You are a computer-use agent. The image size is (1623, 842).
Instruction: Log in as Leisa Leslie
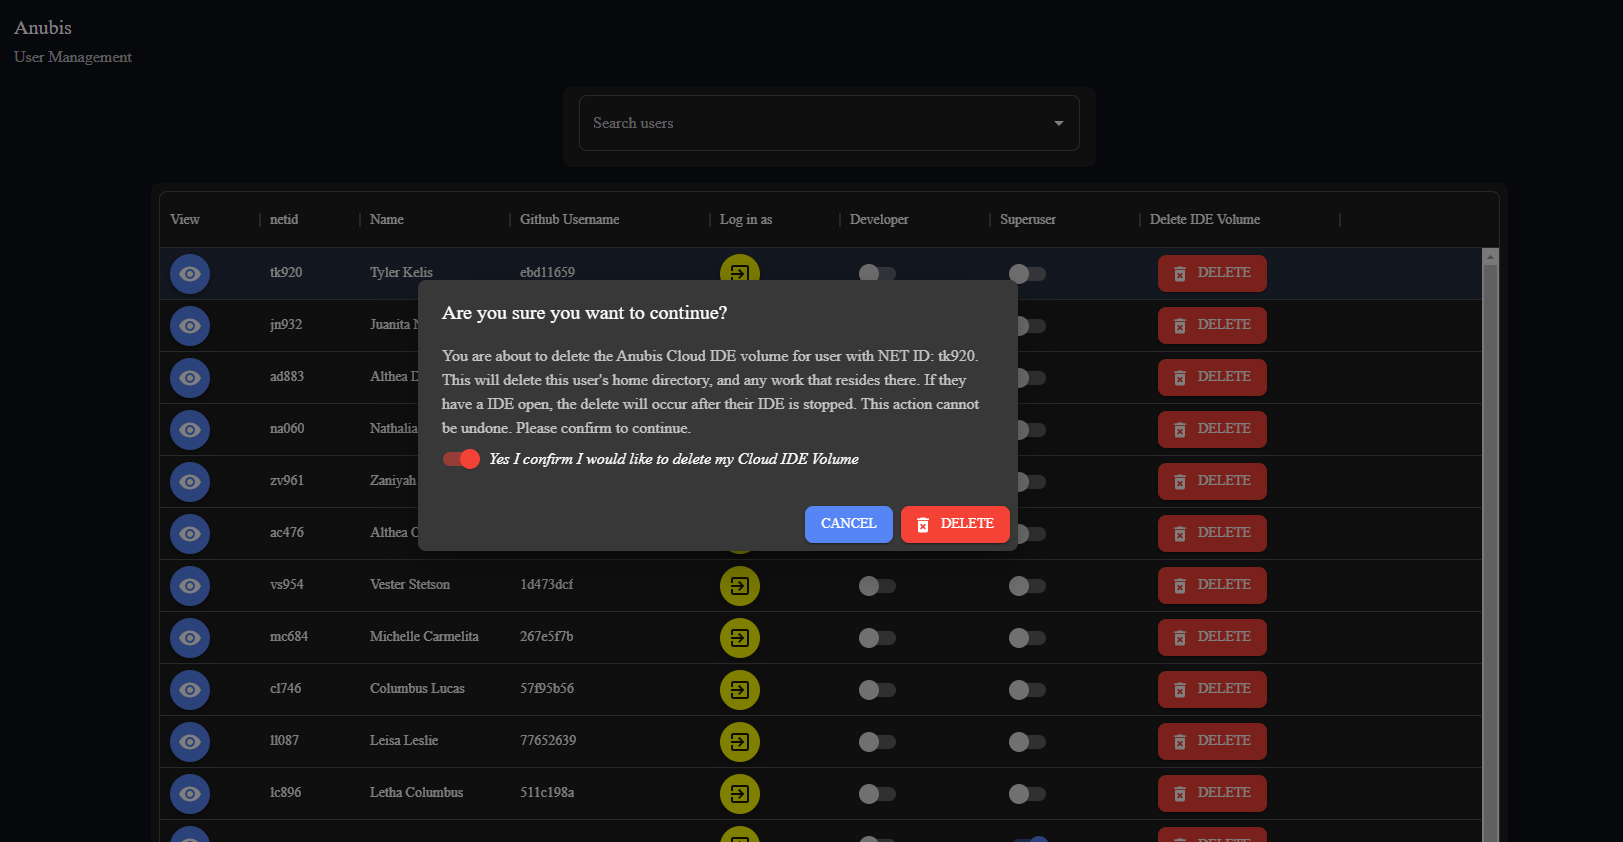(740, 742)
